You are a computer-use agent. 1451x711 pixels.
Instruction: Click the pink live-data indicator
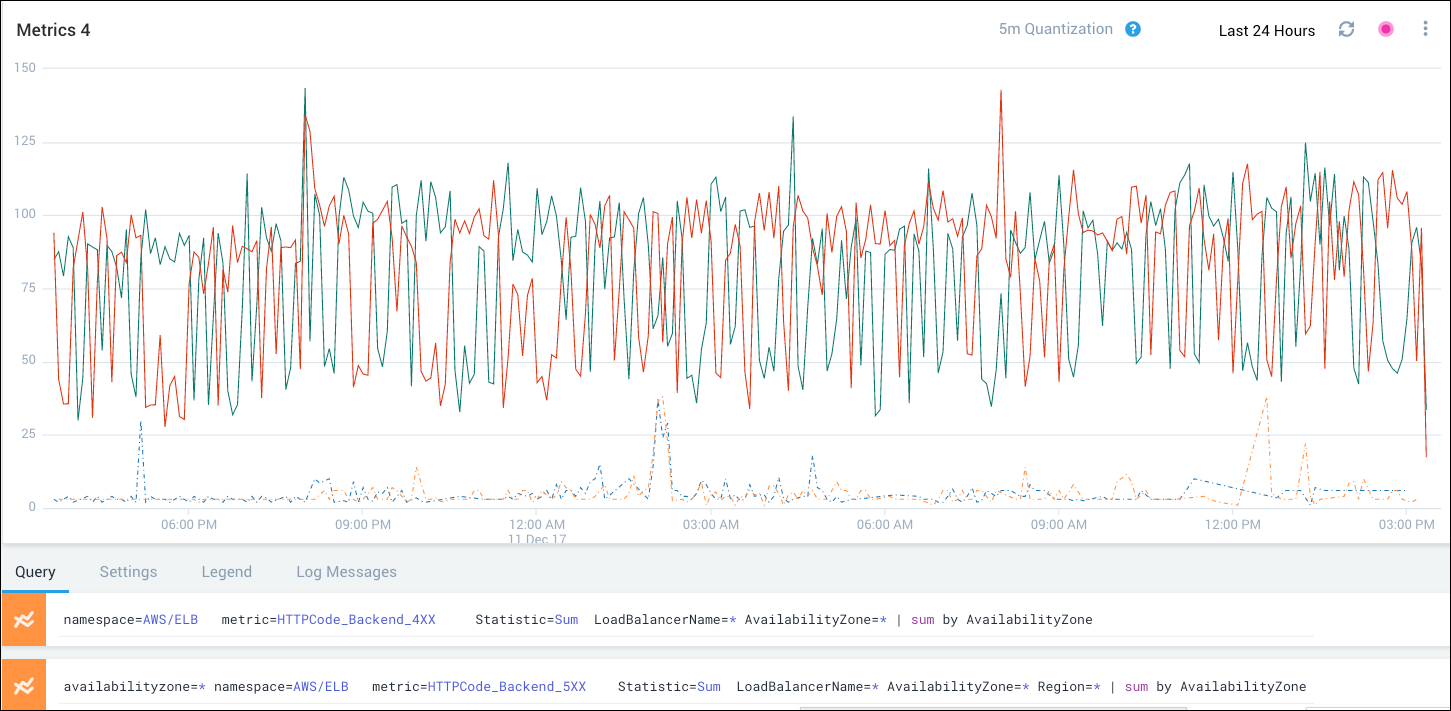click(x=1385, y=29)
